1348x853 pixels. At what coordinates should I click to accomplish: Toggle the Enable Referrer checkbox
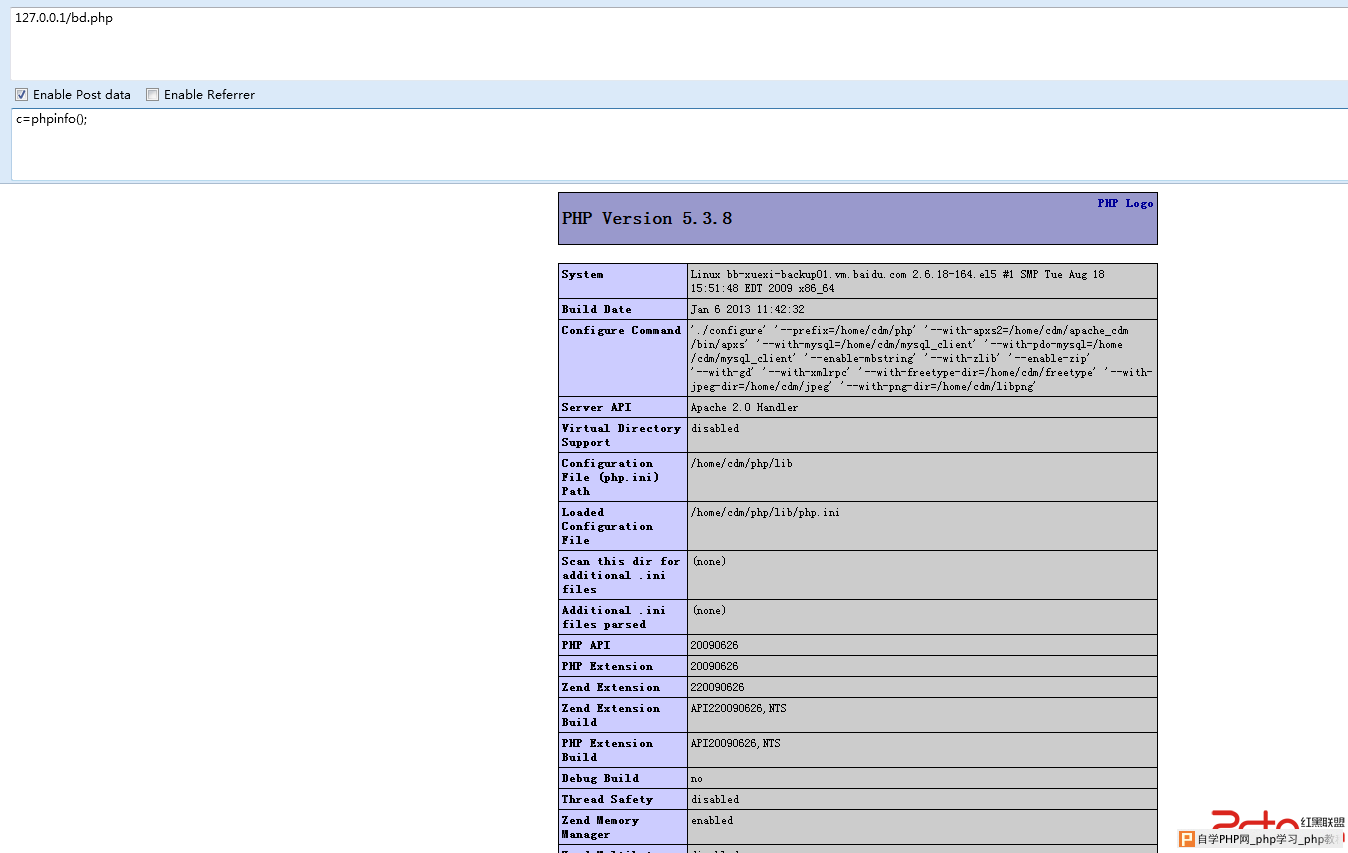click(152, 95)
